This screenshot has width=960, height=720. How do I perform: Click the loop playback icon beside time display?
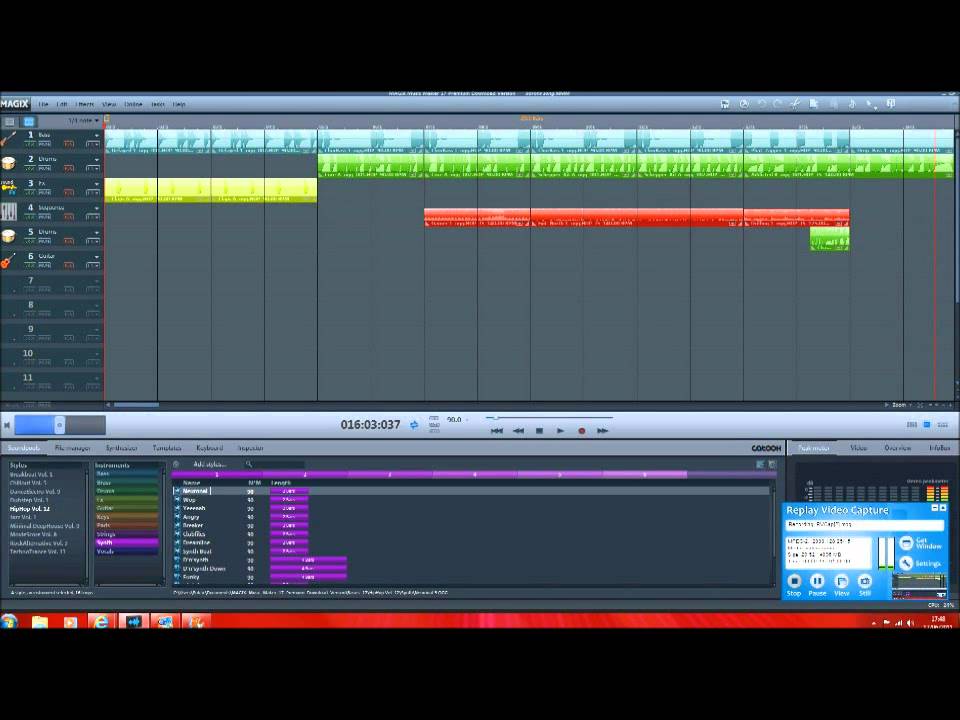414,424
